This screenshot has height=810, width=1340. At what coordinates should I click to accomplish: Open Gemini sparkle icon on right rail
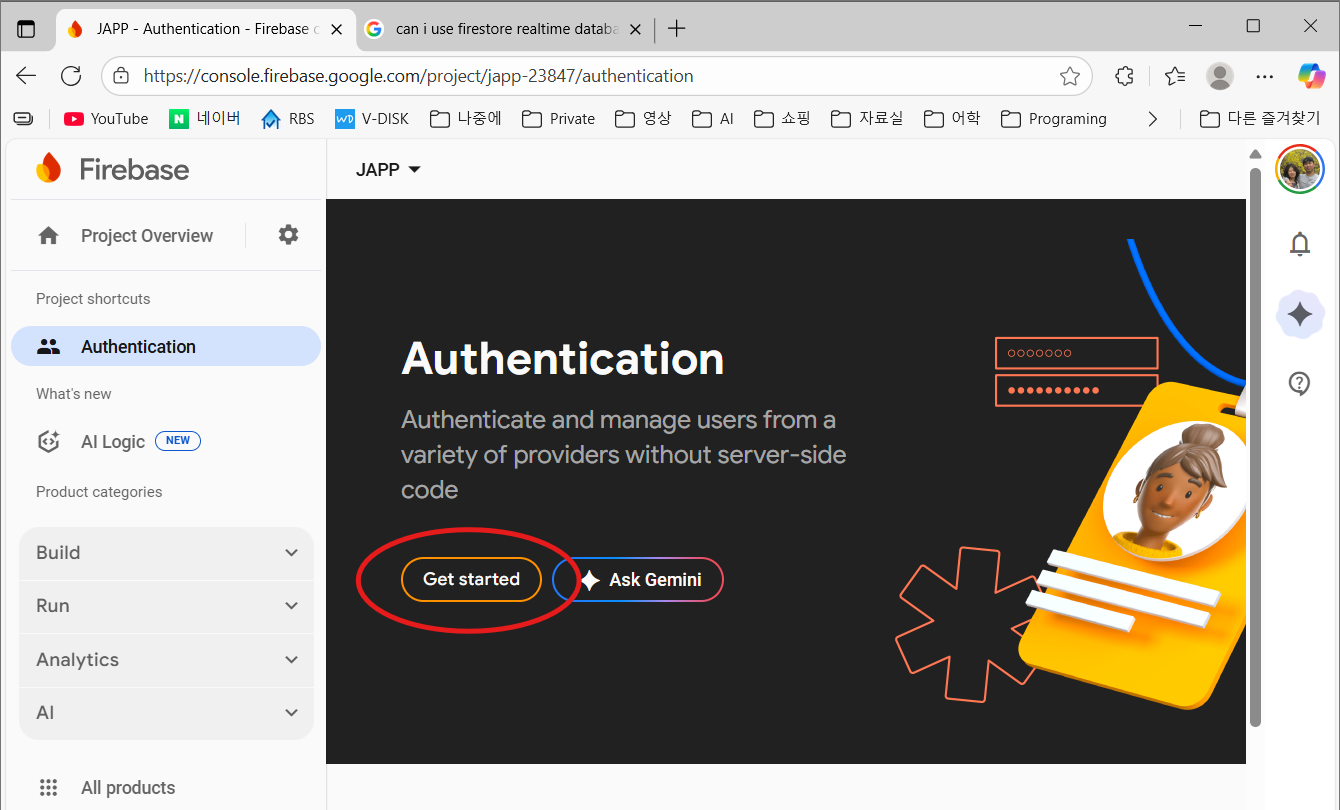(1300, 315)
